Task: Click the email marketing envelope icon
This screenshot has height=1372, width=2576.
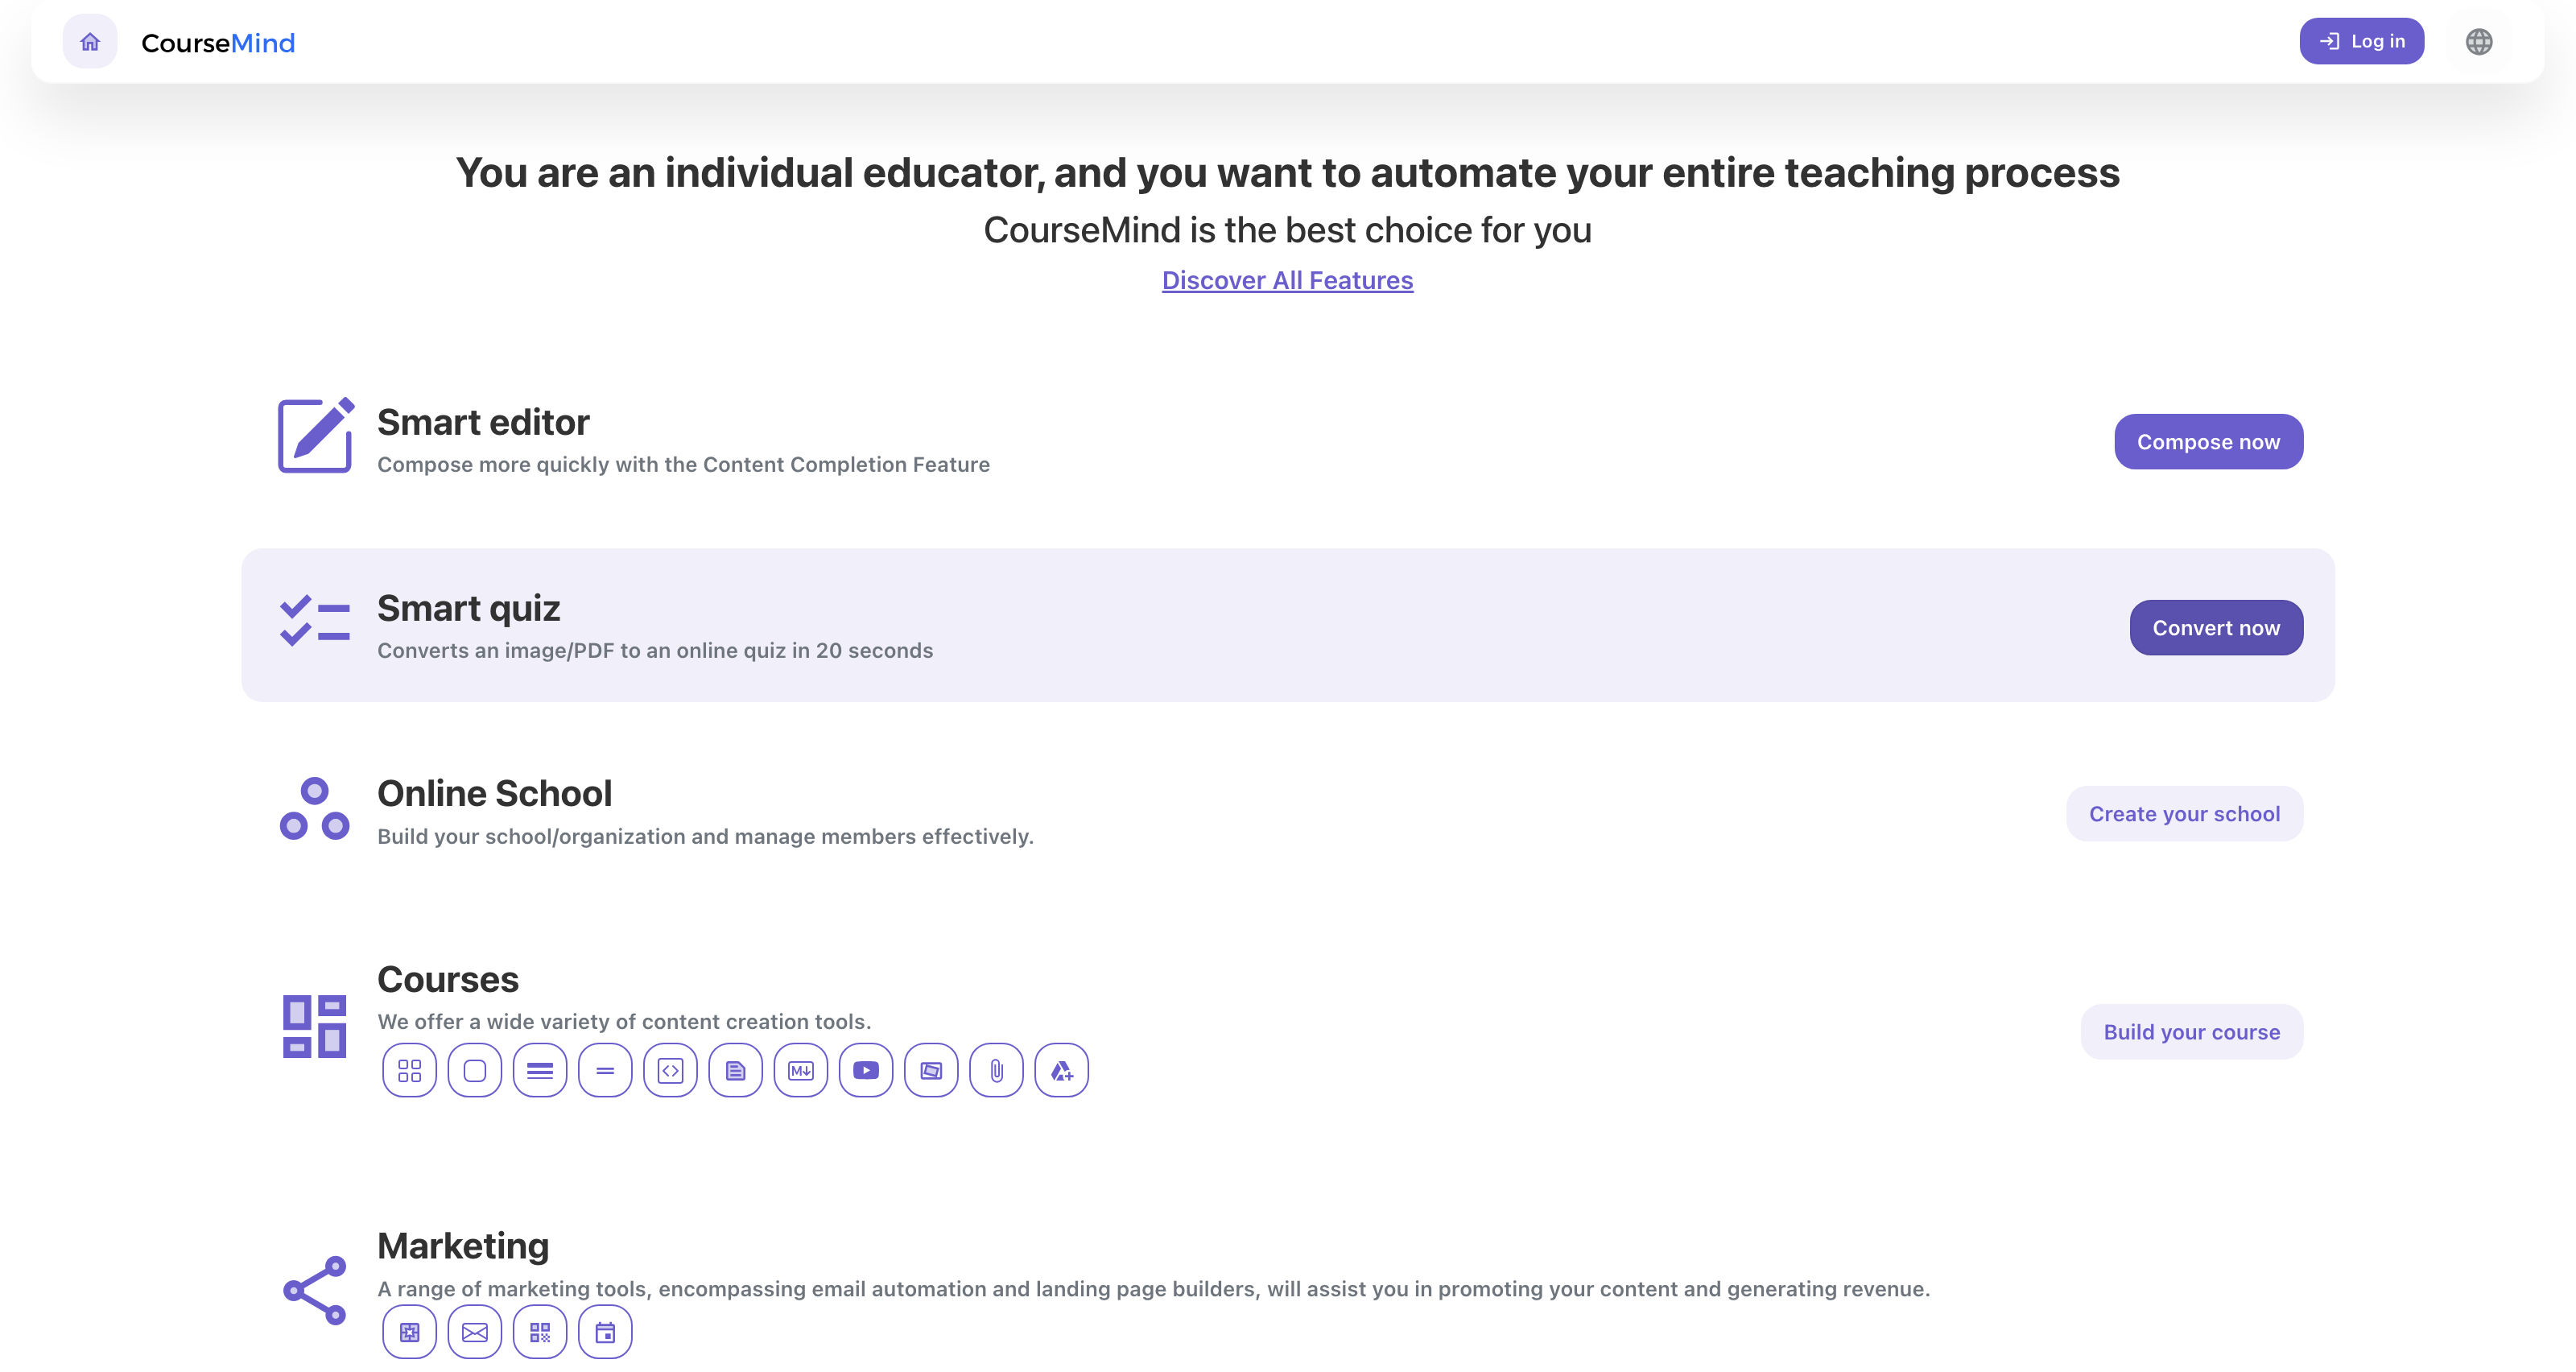Action: pos(474,1331)
